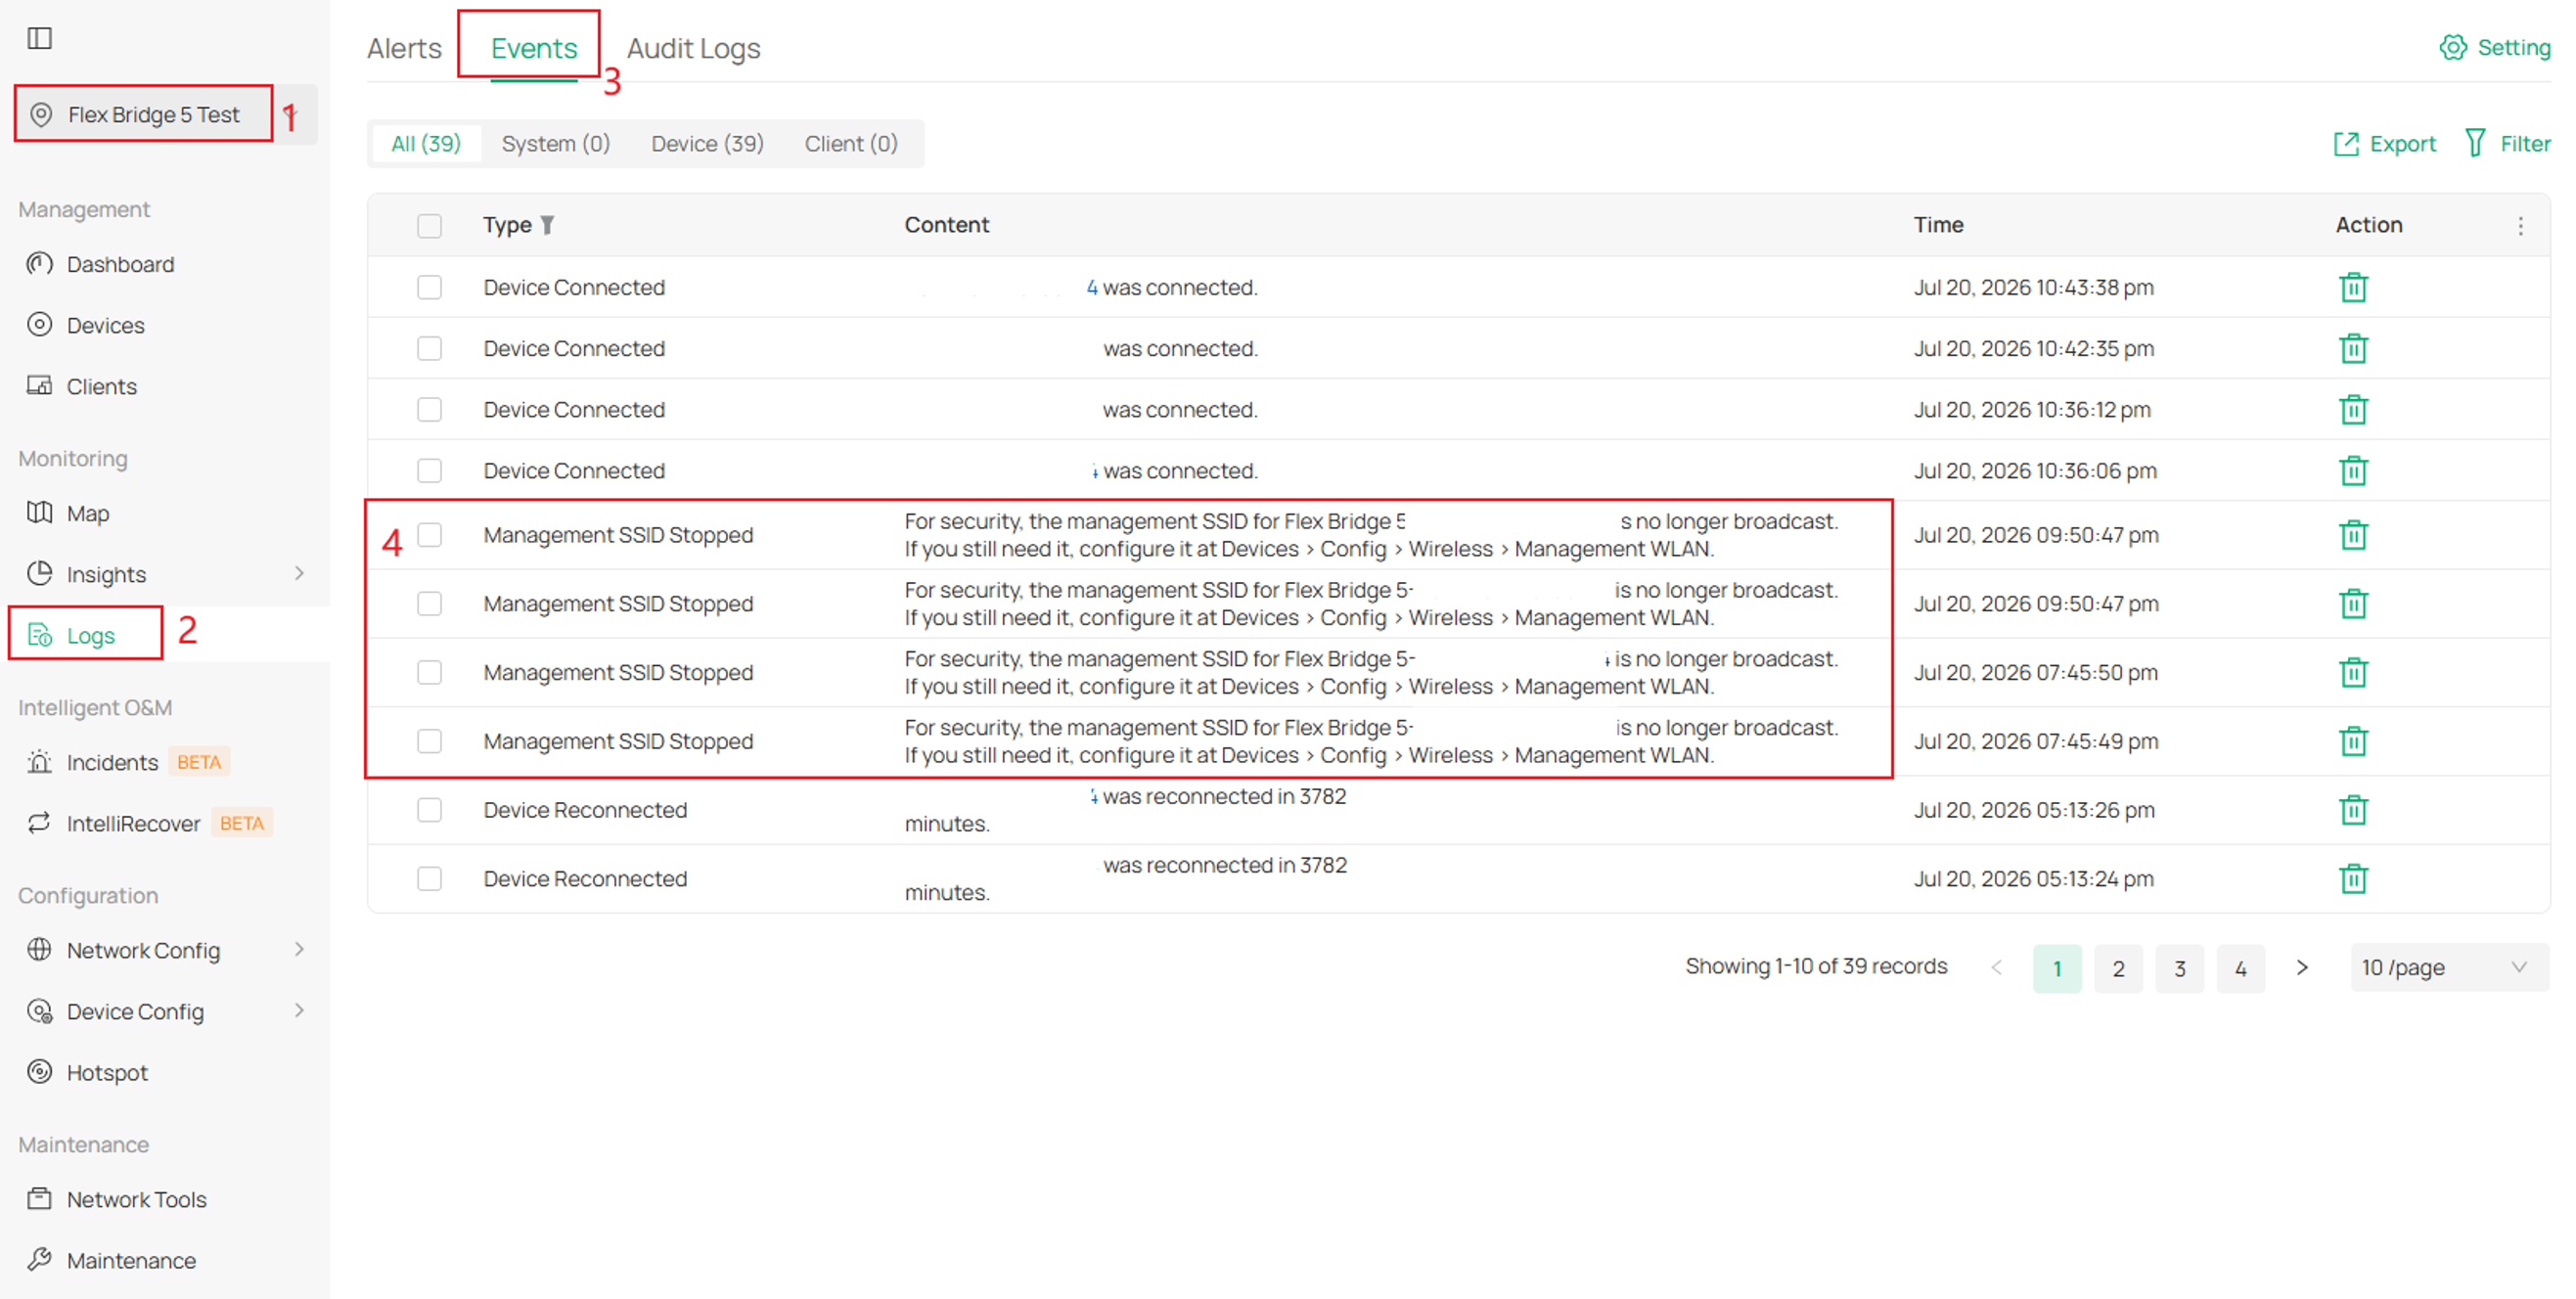Delete the 10:36:06 pm Device Connected event

coord(2354,470)
